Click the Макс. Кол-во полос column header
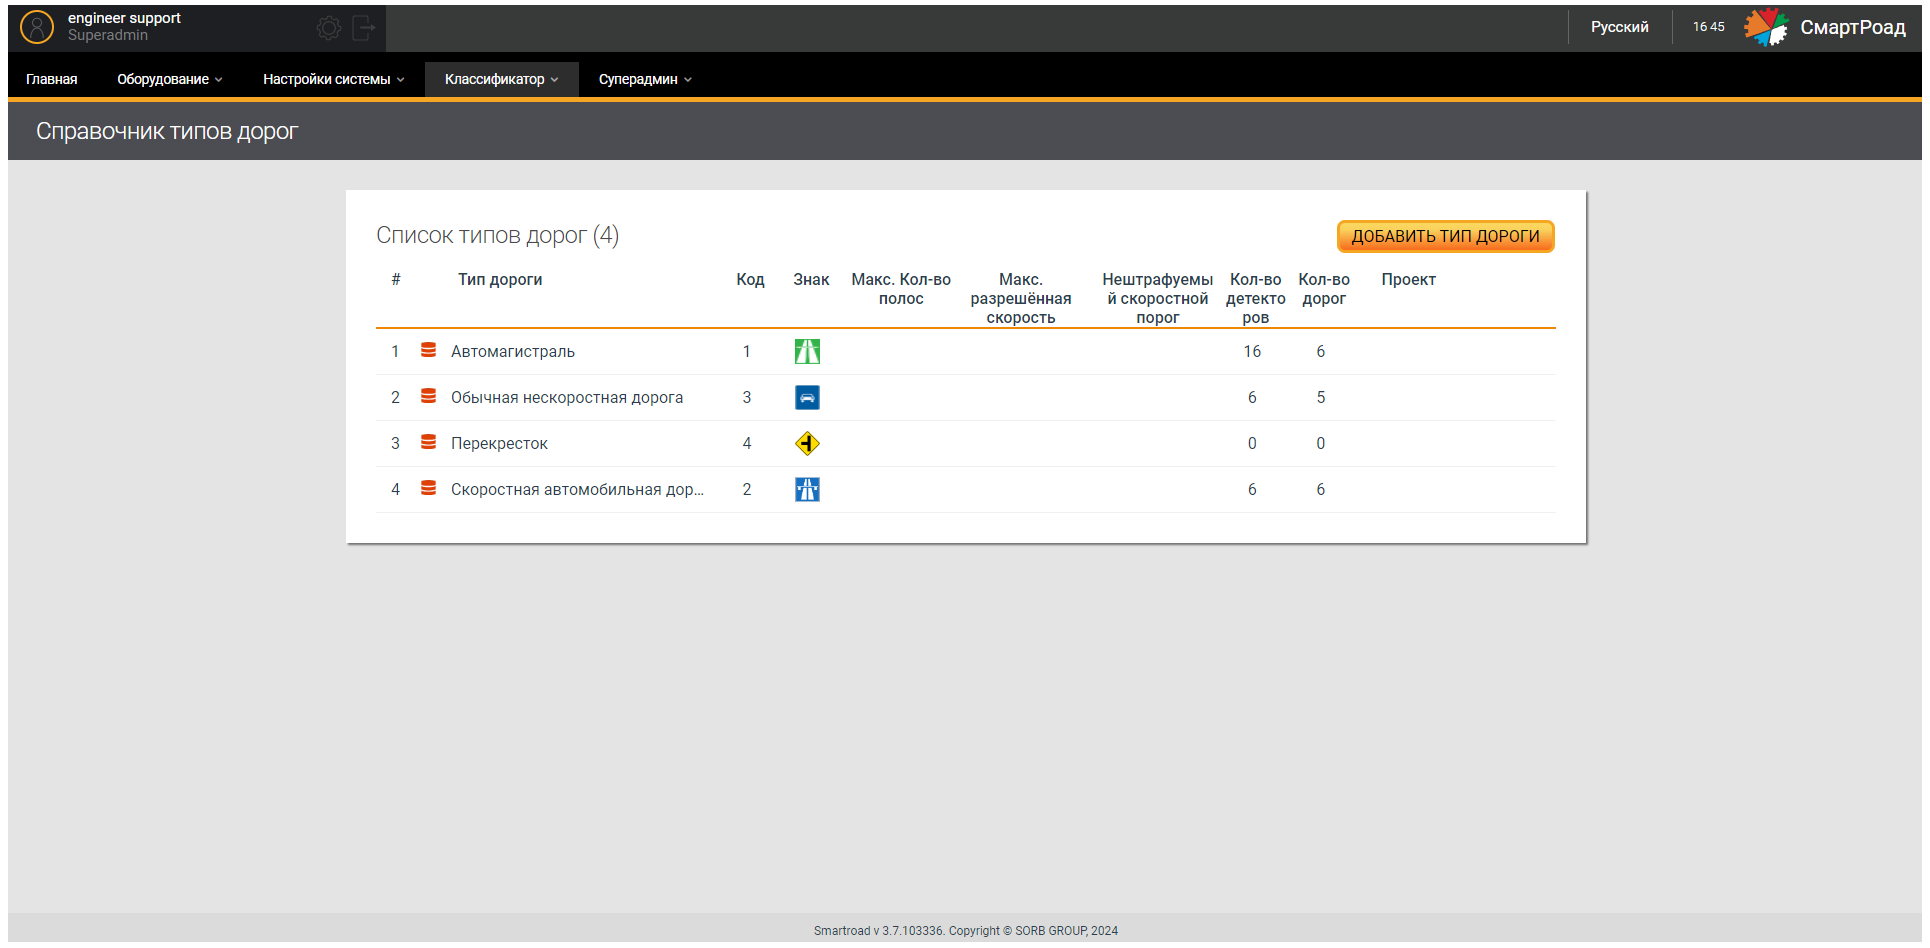The image size is (1930, 948). click(901, 289)
